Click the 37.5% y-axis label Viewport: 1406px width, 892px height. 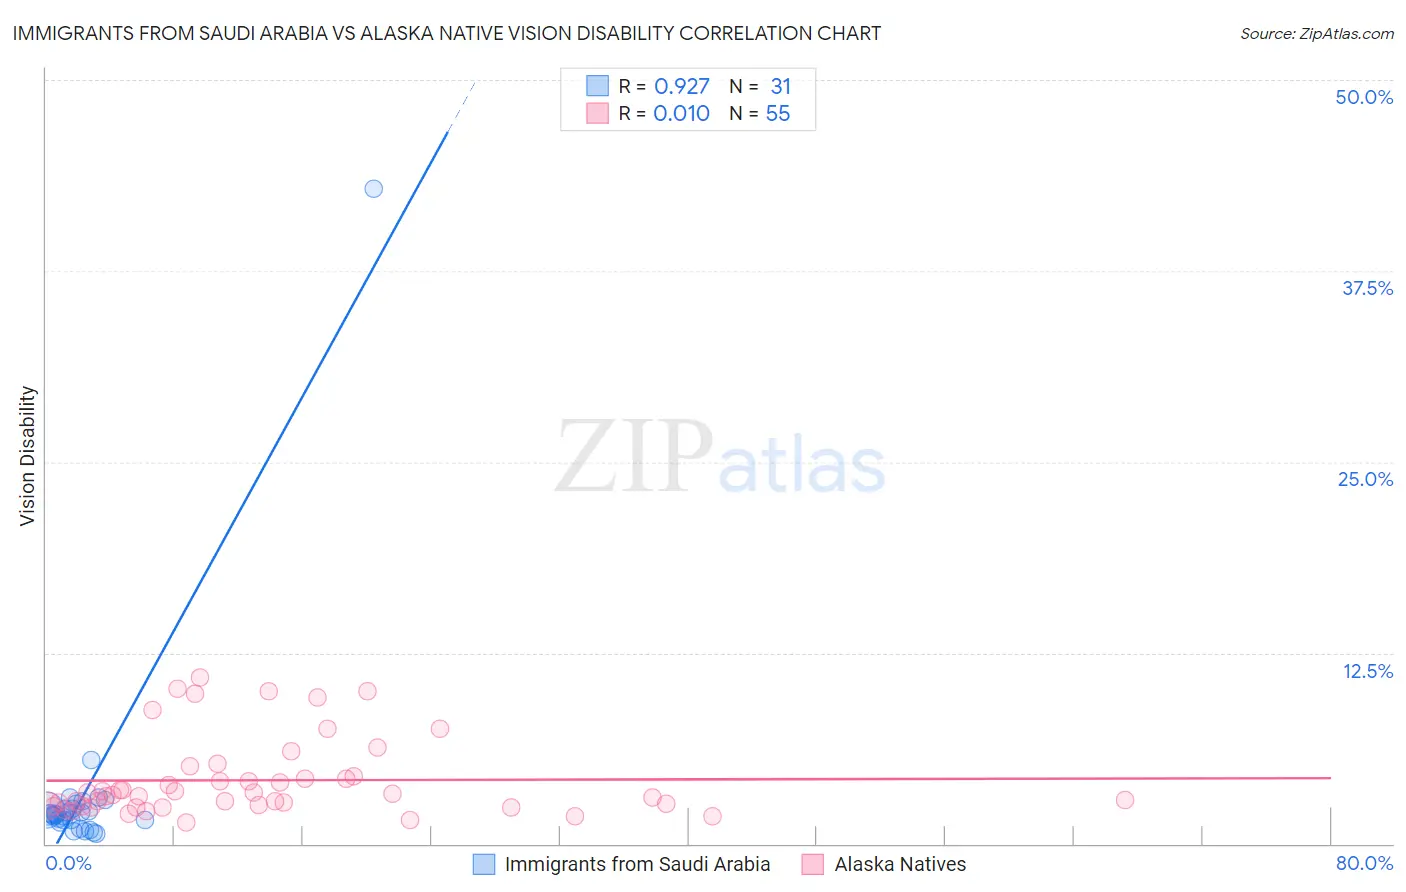click(x=1367, y=288)
